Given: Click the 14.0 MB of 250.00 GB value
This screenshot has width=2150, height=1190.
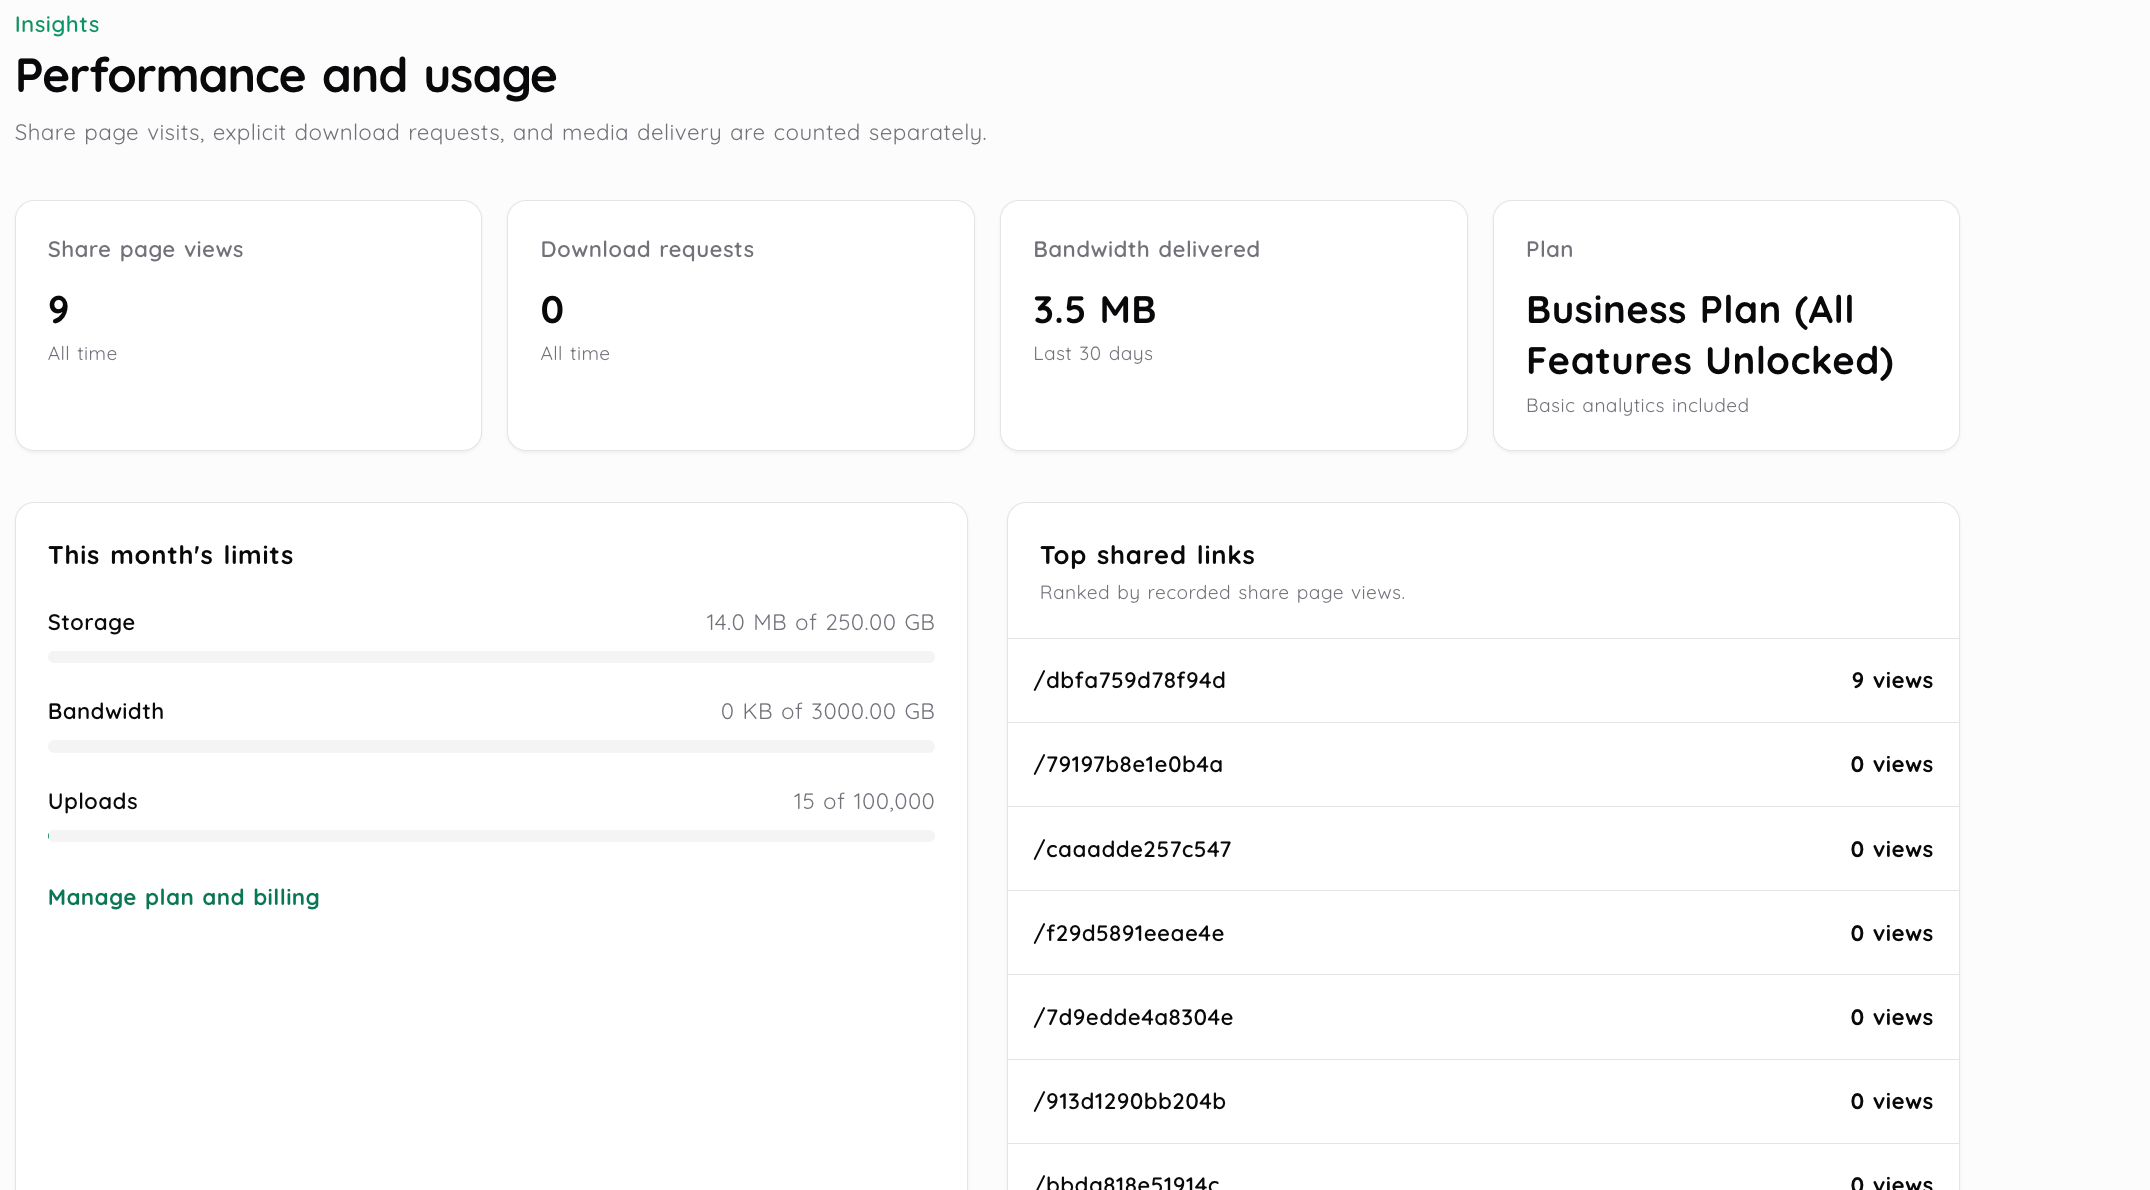Looking at the screenshot, I should [820, 622].
